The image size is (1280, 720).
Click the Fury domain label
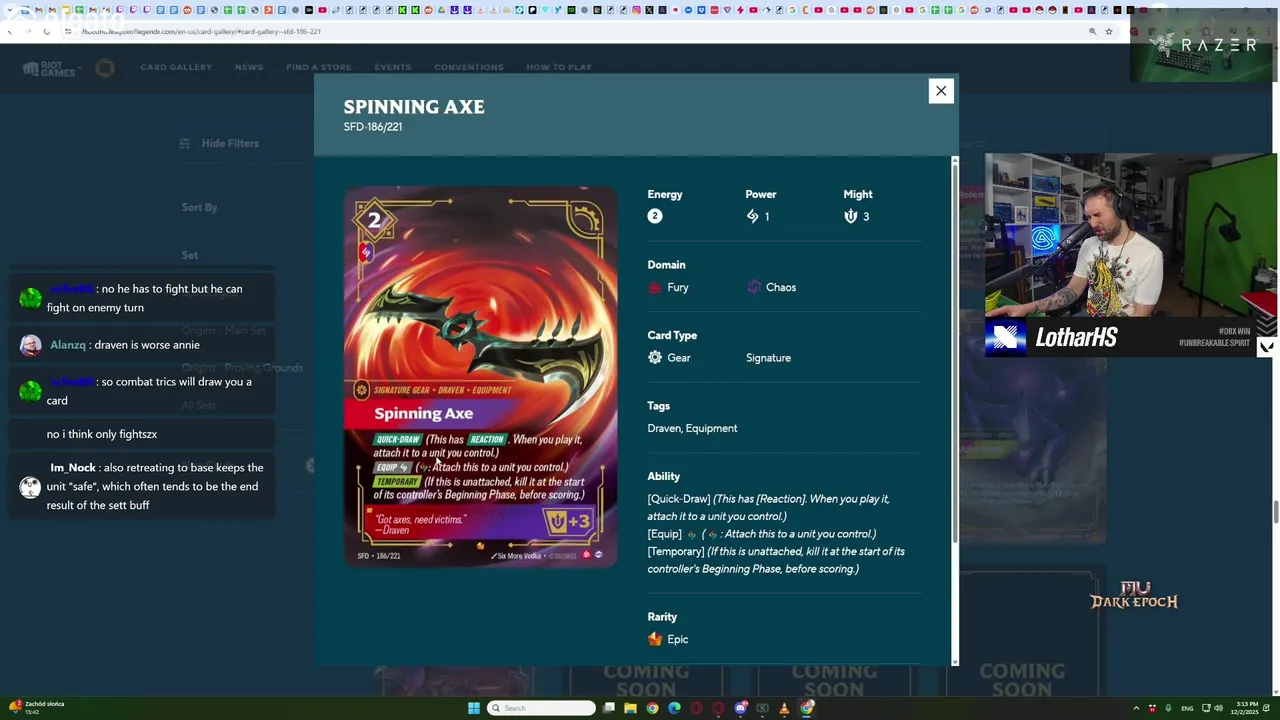(678, 287)
